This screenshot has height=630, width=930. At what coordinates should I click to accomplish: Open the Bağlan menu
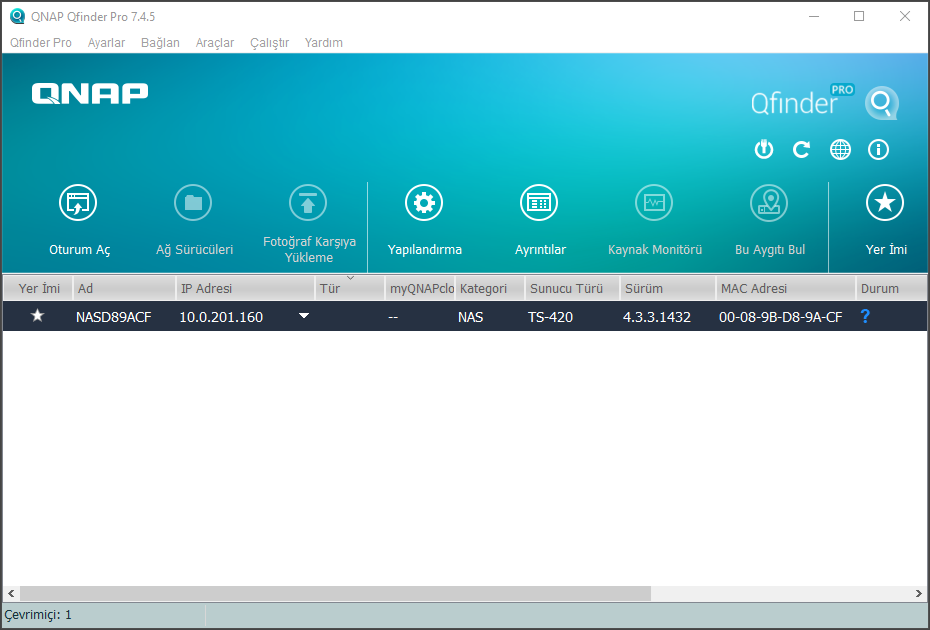[x=160, y=43]
